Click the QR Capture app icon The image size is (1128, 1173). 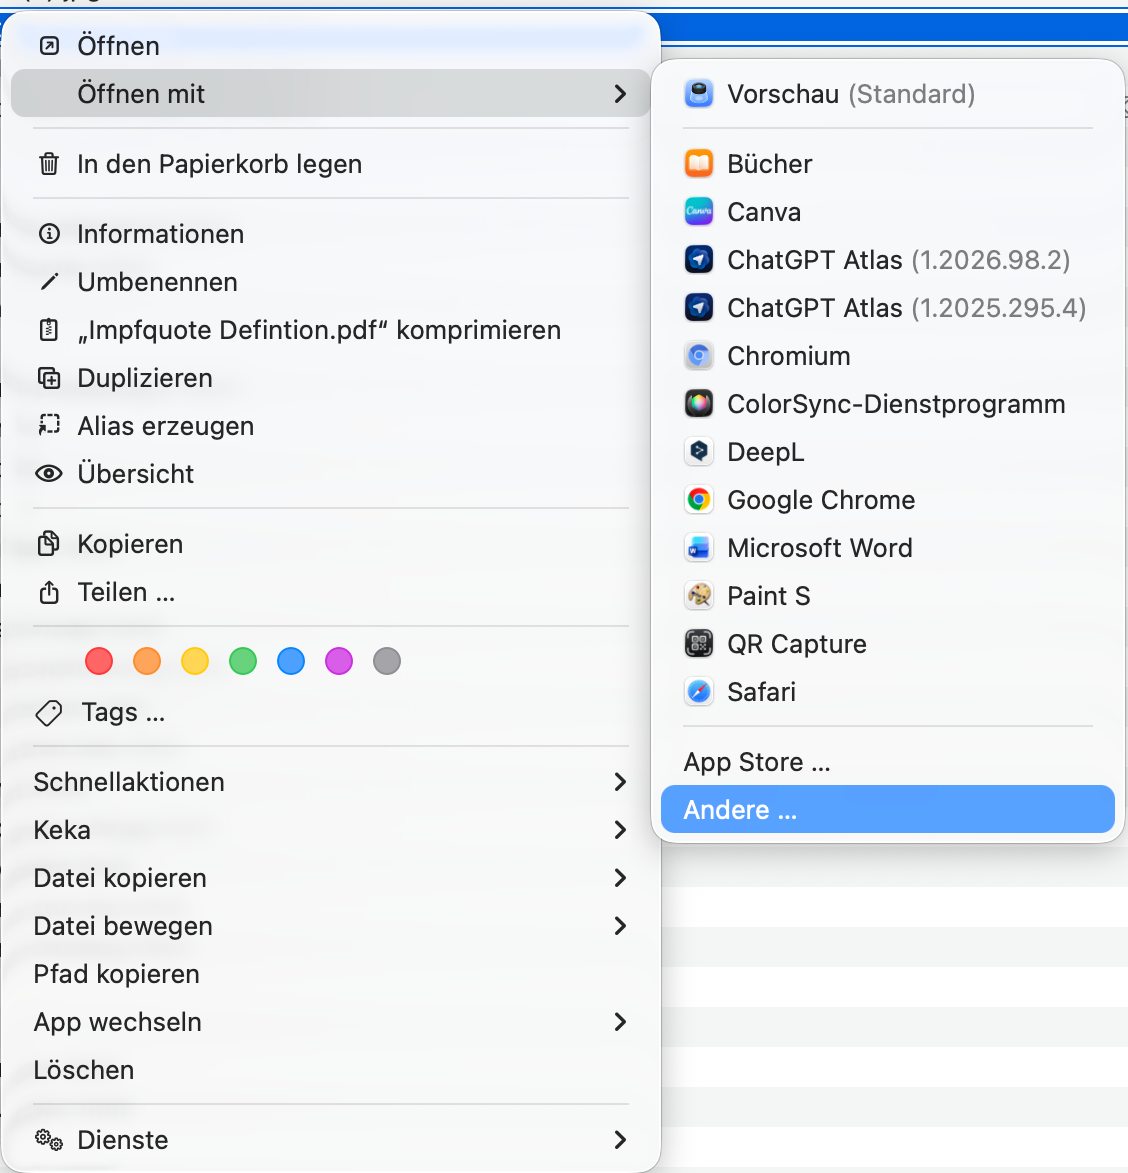pos(699,643)
